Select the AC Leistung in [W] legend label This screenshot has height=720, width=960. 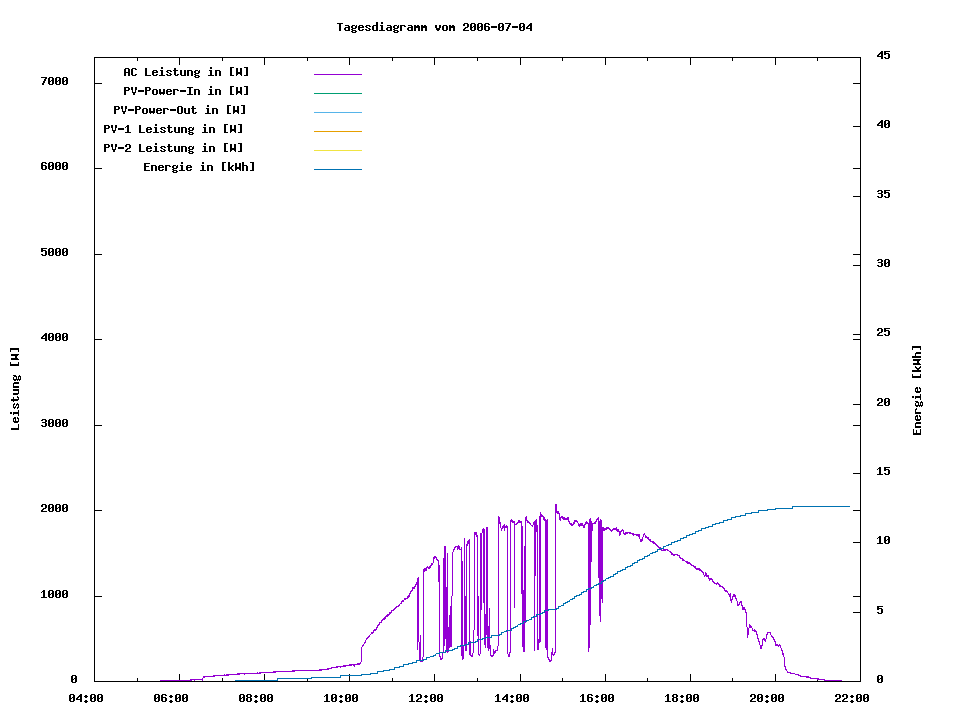186,72
